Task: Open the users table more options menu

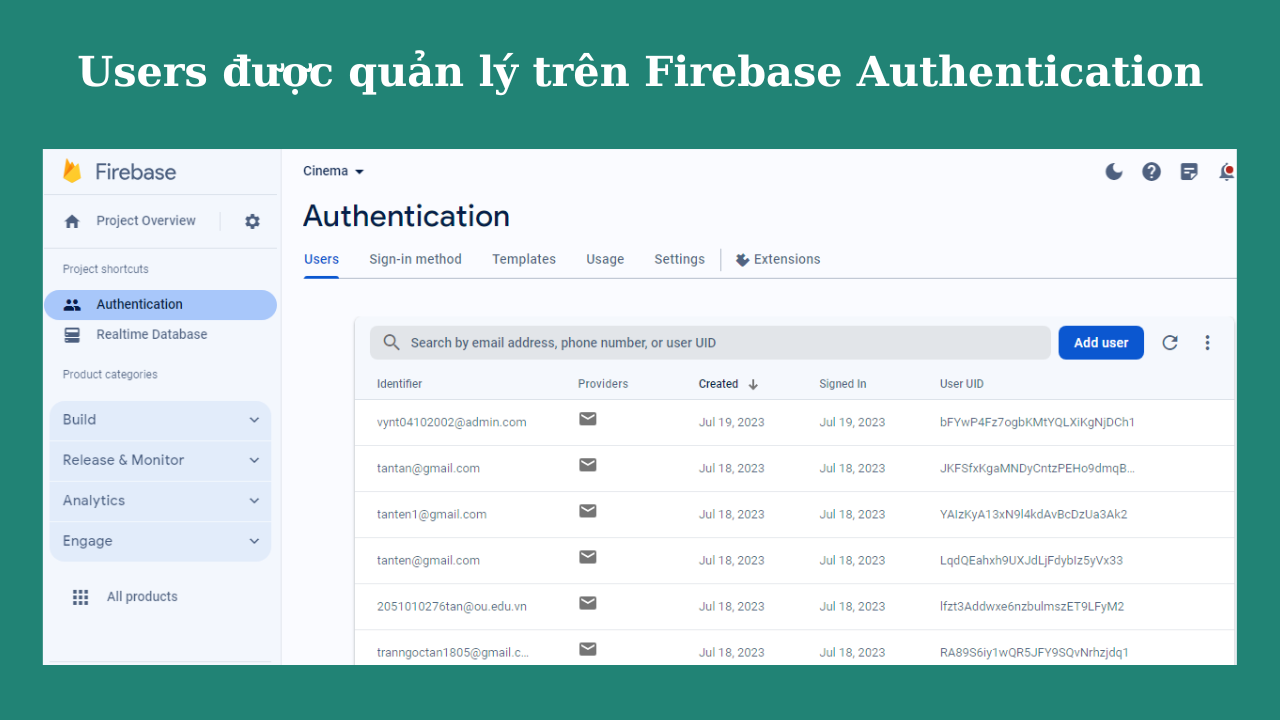Action: [1207, 343]
